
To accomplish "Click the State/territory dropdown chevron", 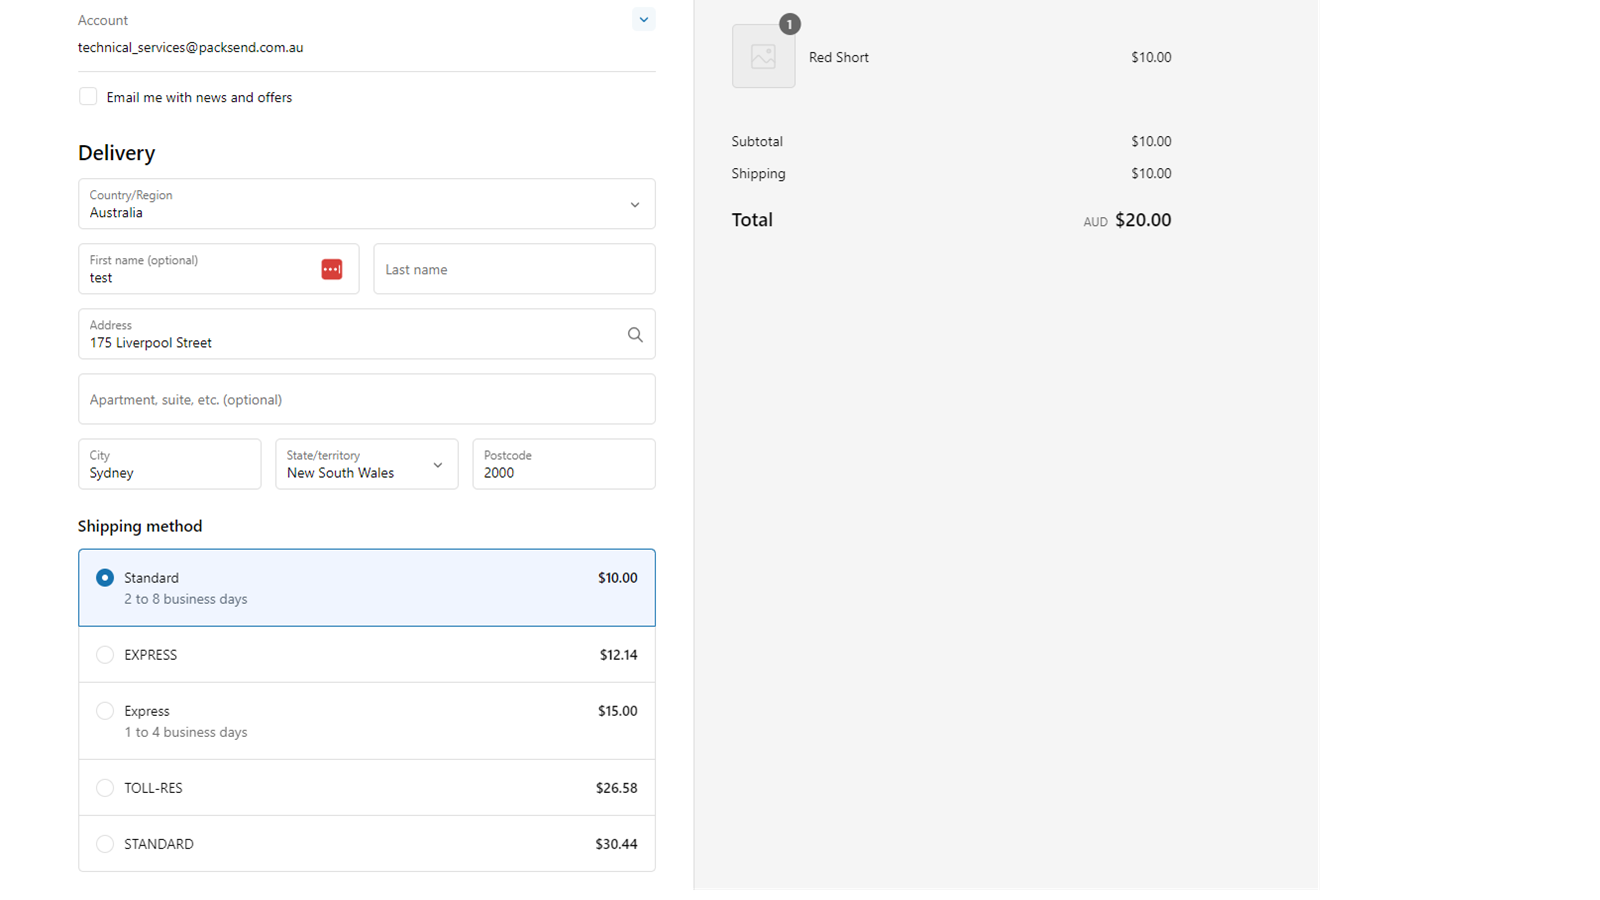I will click(x=437, y=464).
